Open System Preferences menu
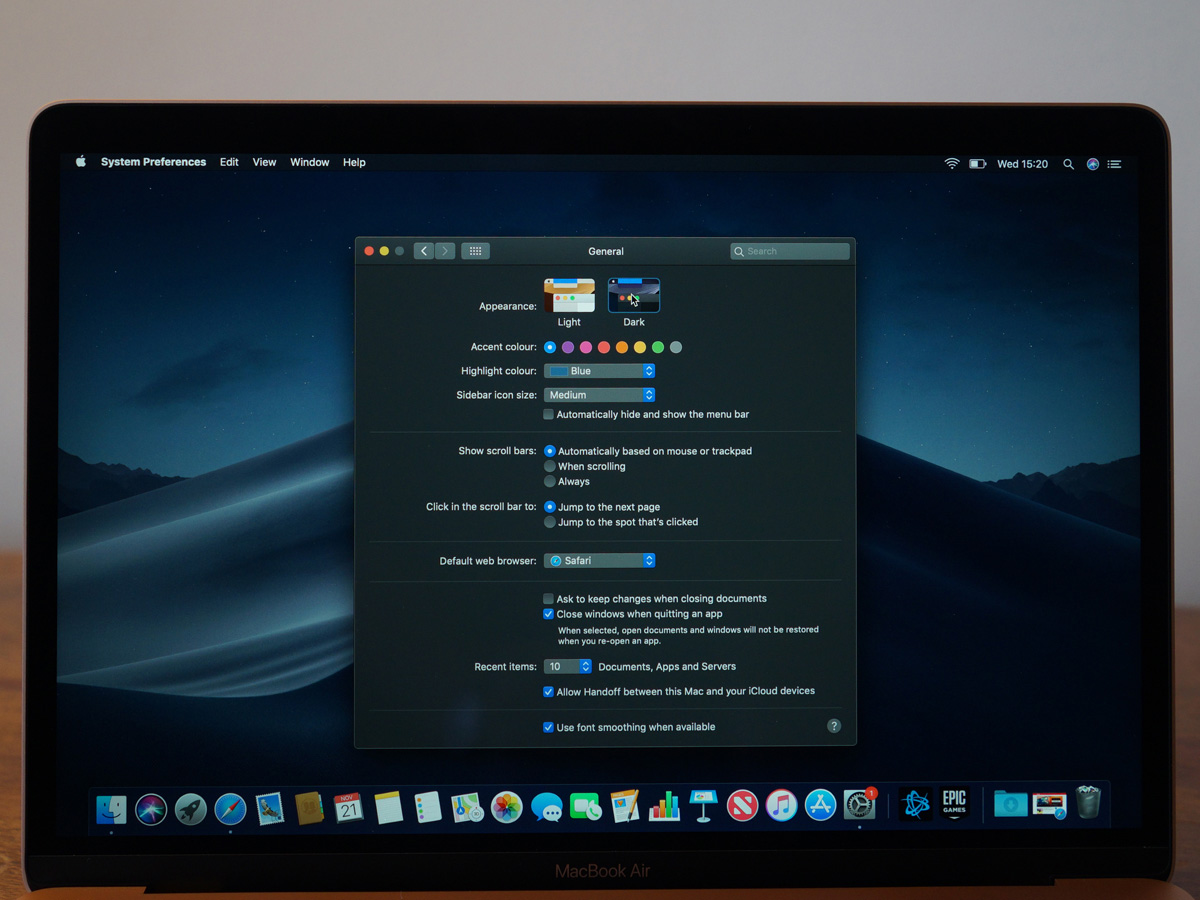 point(153,162)
